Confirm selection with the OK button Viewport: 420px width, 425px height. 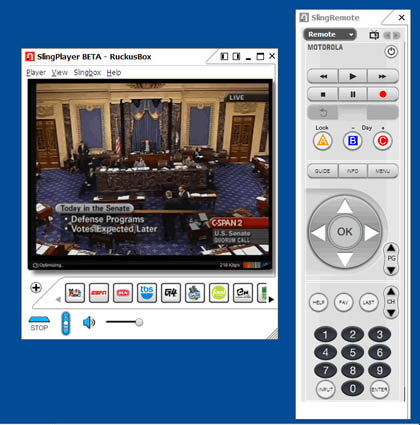(345, 232)
